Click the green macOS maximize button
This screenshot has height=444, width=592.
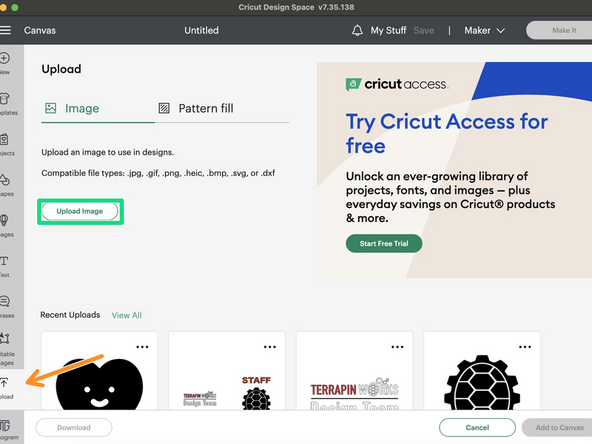(15, 7)
